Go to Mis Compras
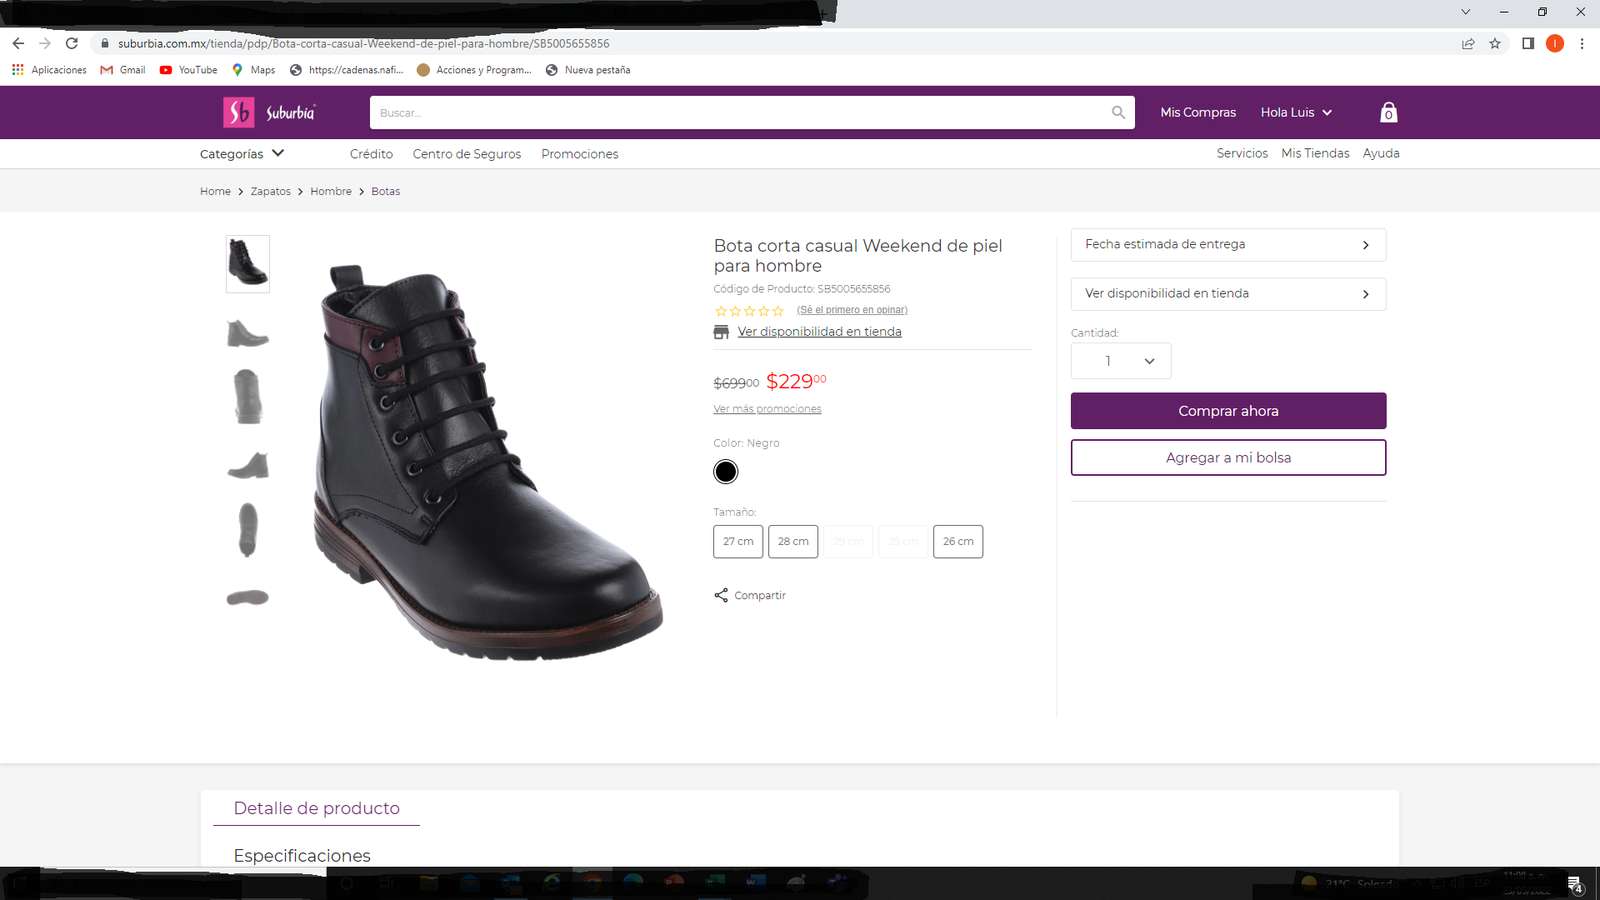This screenshot has height=900, width=1600. 1198,112
